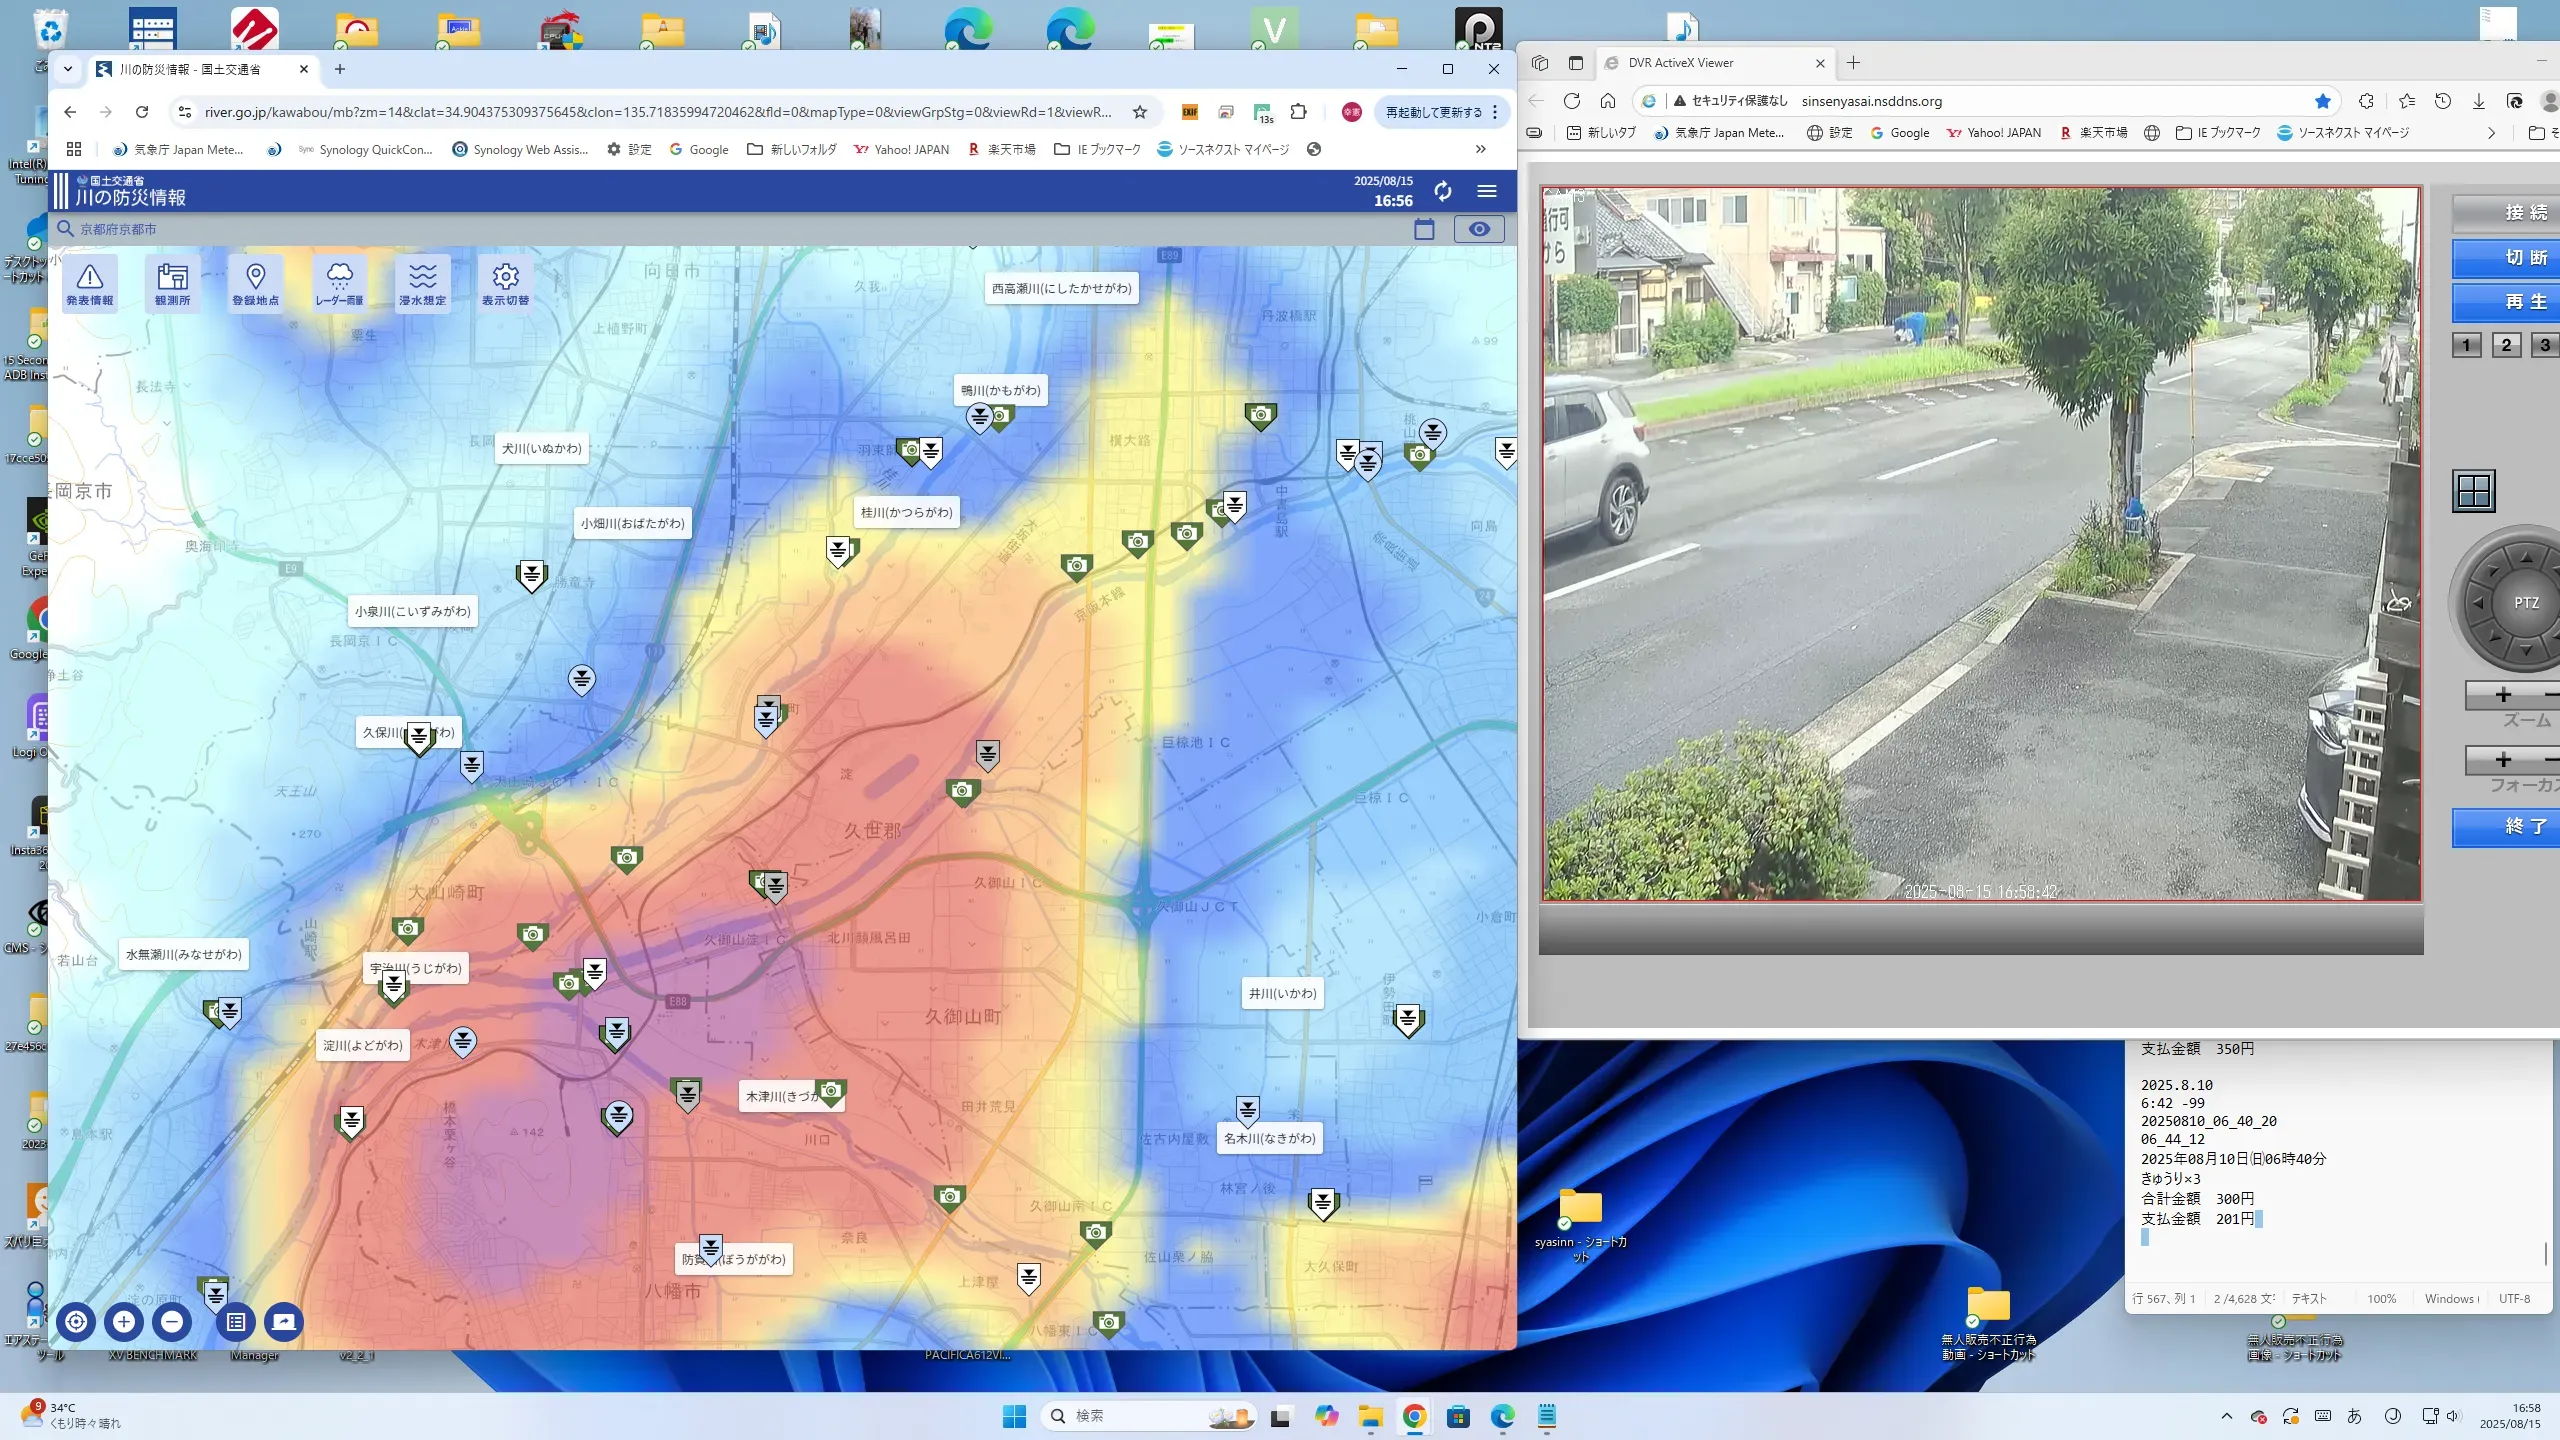This screenshot has width=2560, height=1440.
Task: Expand the Chrome tab search chevron
Action: 68,69
